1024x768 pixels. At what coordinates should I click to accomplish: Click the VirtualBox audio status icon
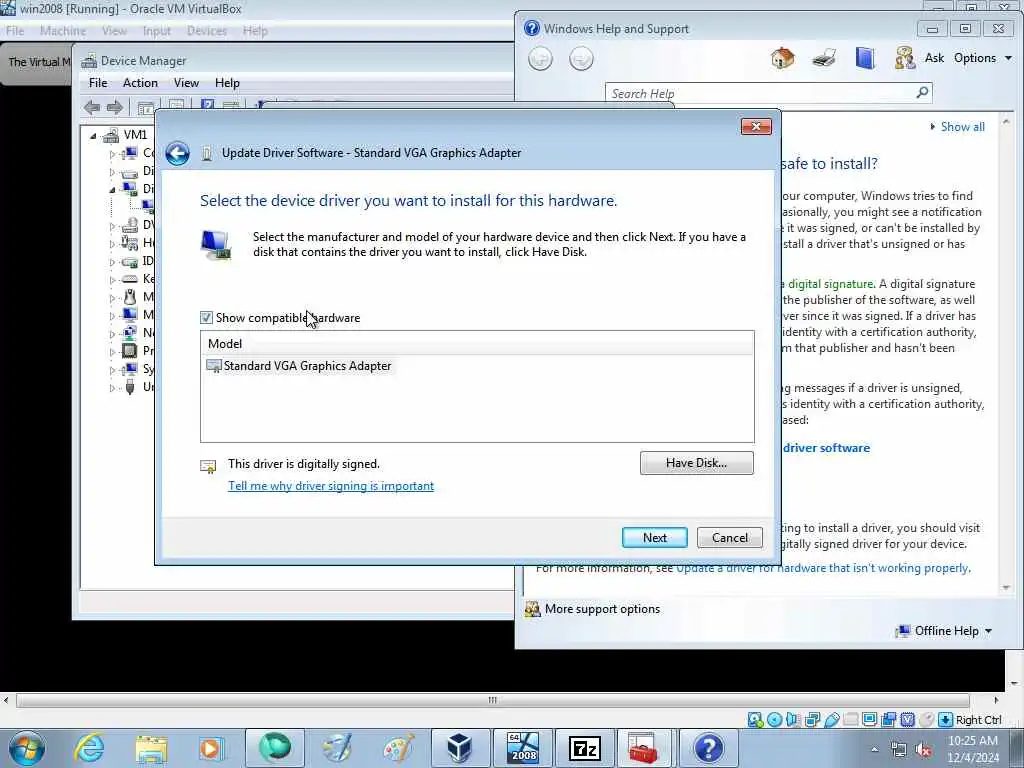[x=793, y=720]
